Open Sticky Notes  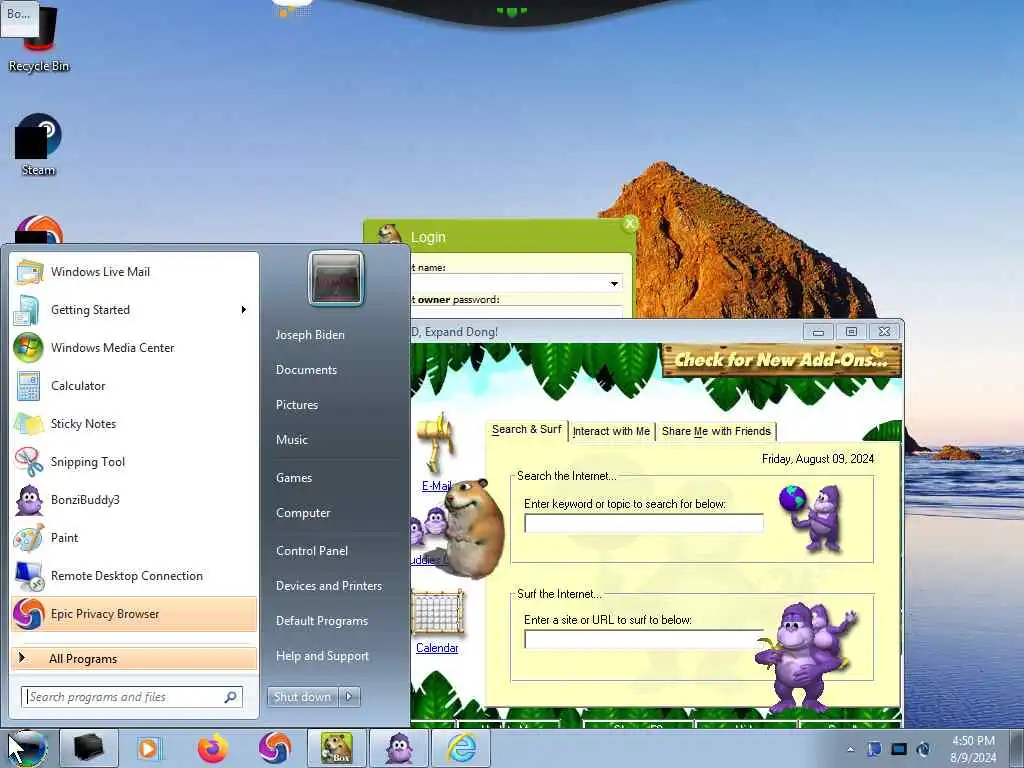[x=134, y=423]
